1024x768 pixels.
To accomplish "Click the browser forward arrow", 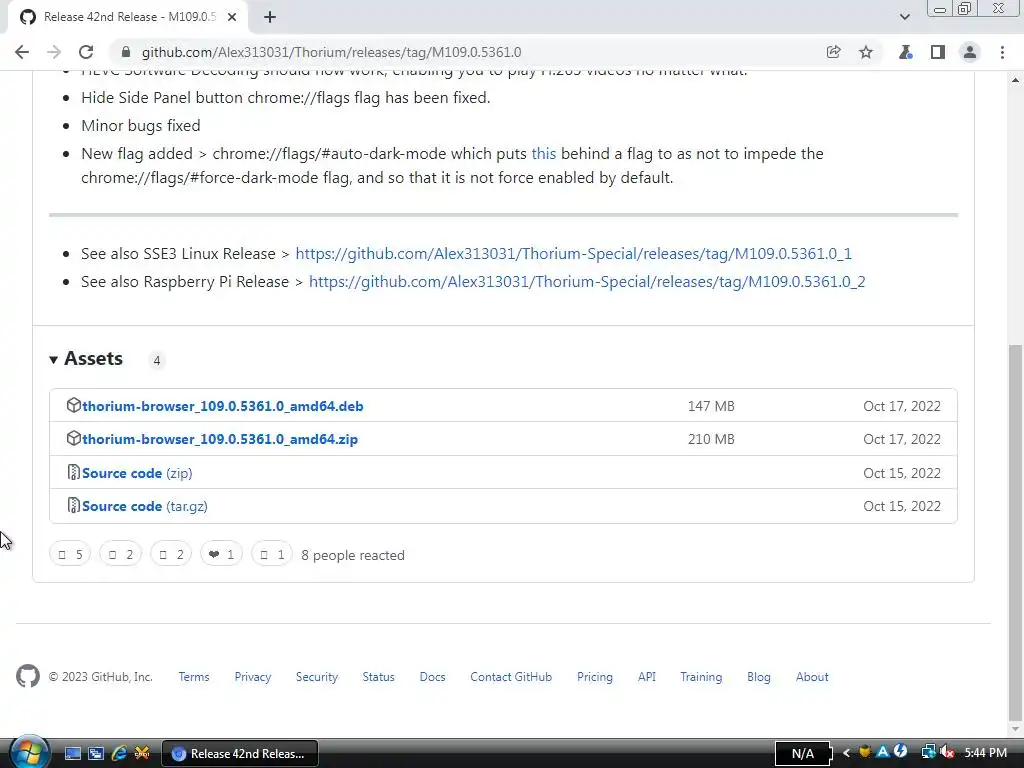I will click(54, 52).
